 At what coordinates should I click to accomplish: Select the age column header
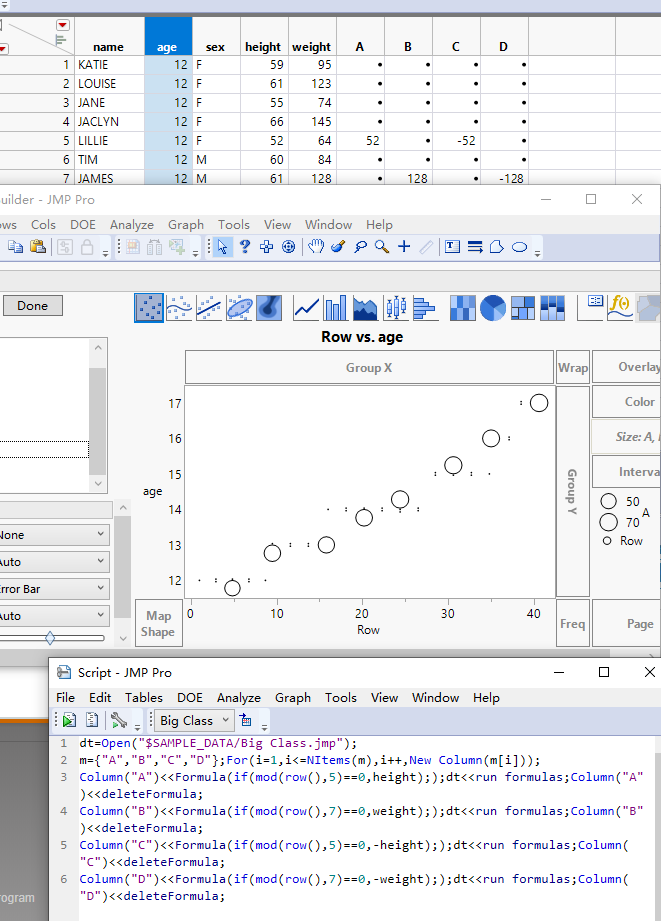pyautogui.click(x=167, y=46)
